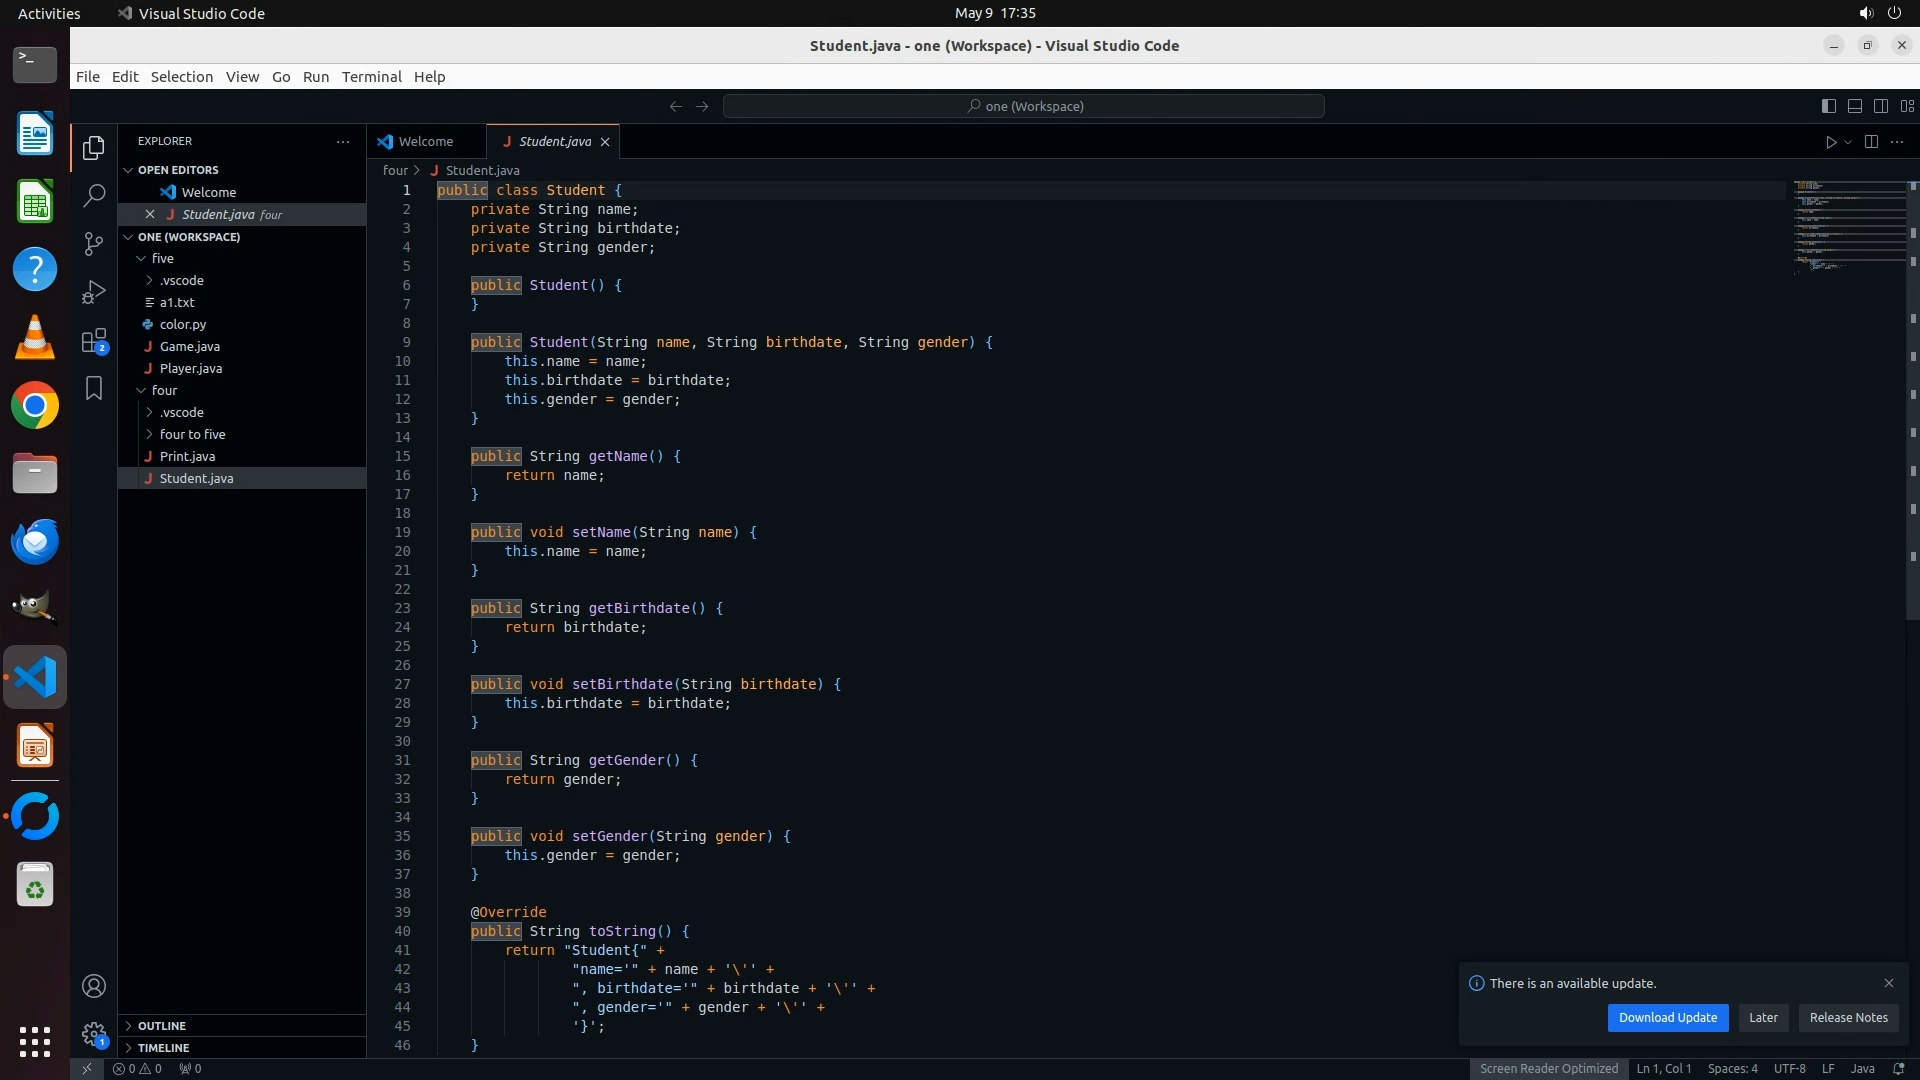Toggle the primary side bar visibility
The image size is (1920, 1080).
(1828, 106)
